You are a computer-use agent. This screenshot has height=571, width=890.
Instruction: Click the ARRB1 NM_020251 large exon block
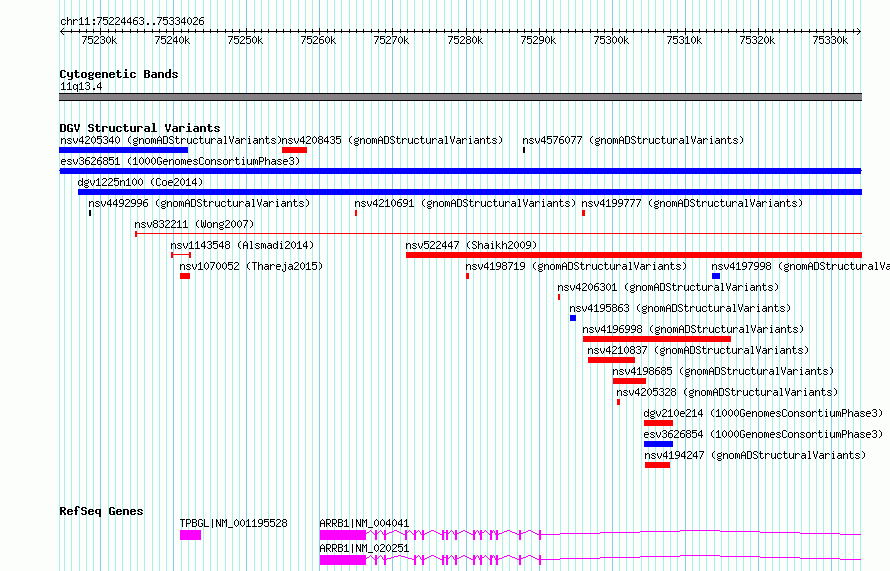pyautogui.click(x=343, y=560)
